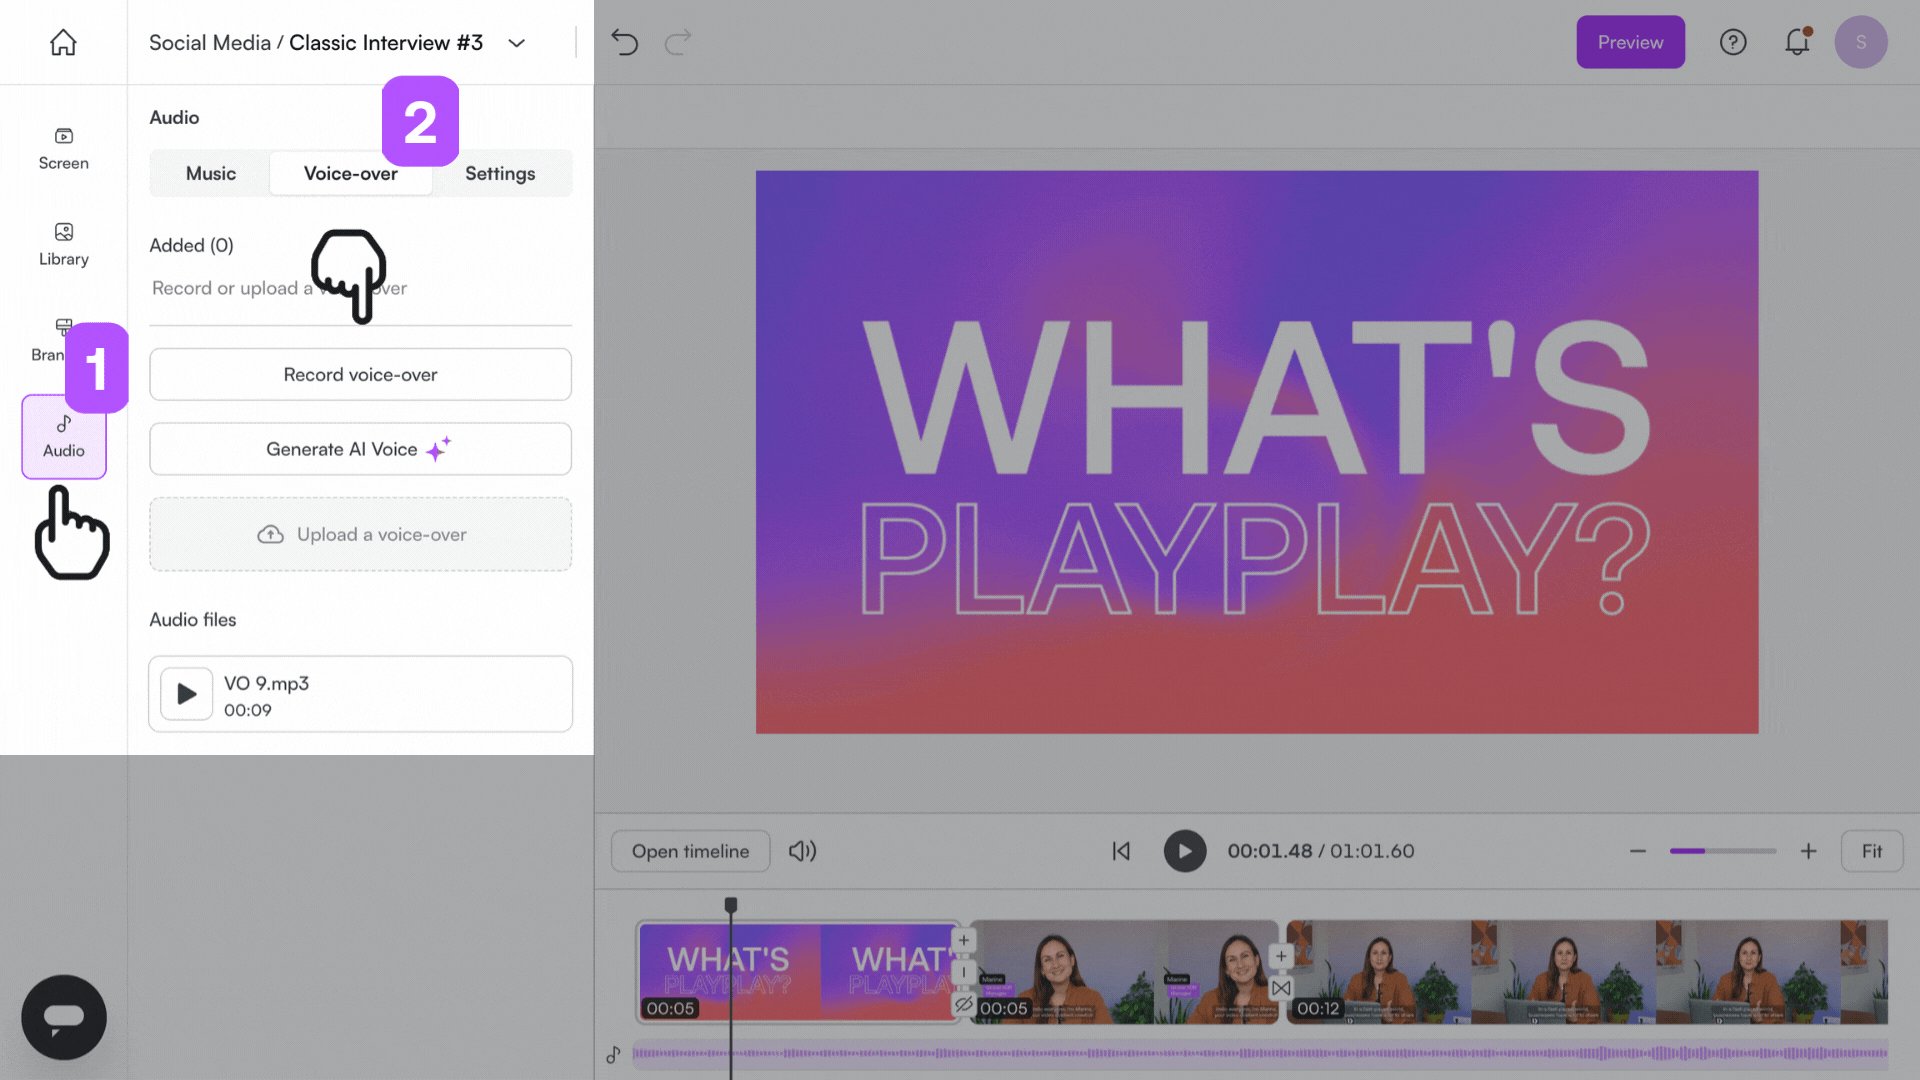Open the help question mark icon
Screen dimensions: 1920x1080
point(1732,42)
